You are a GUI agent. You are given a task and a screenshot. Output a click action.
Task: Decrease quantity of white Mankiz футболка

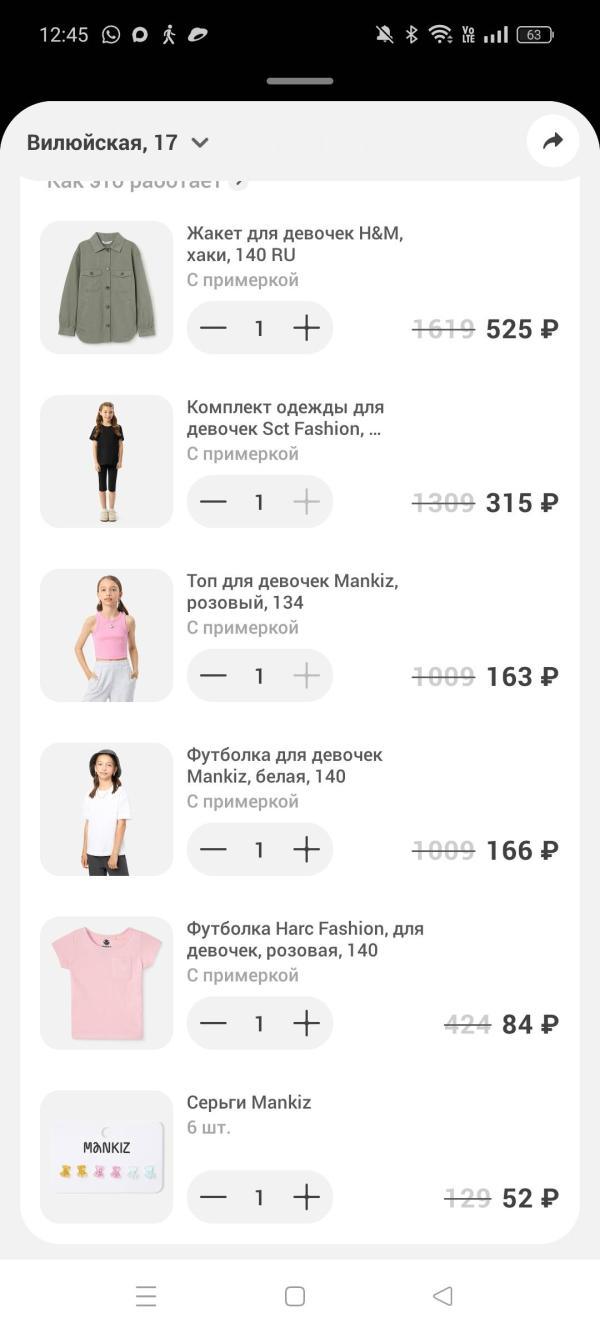213,850
